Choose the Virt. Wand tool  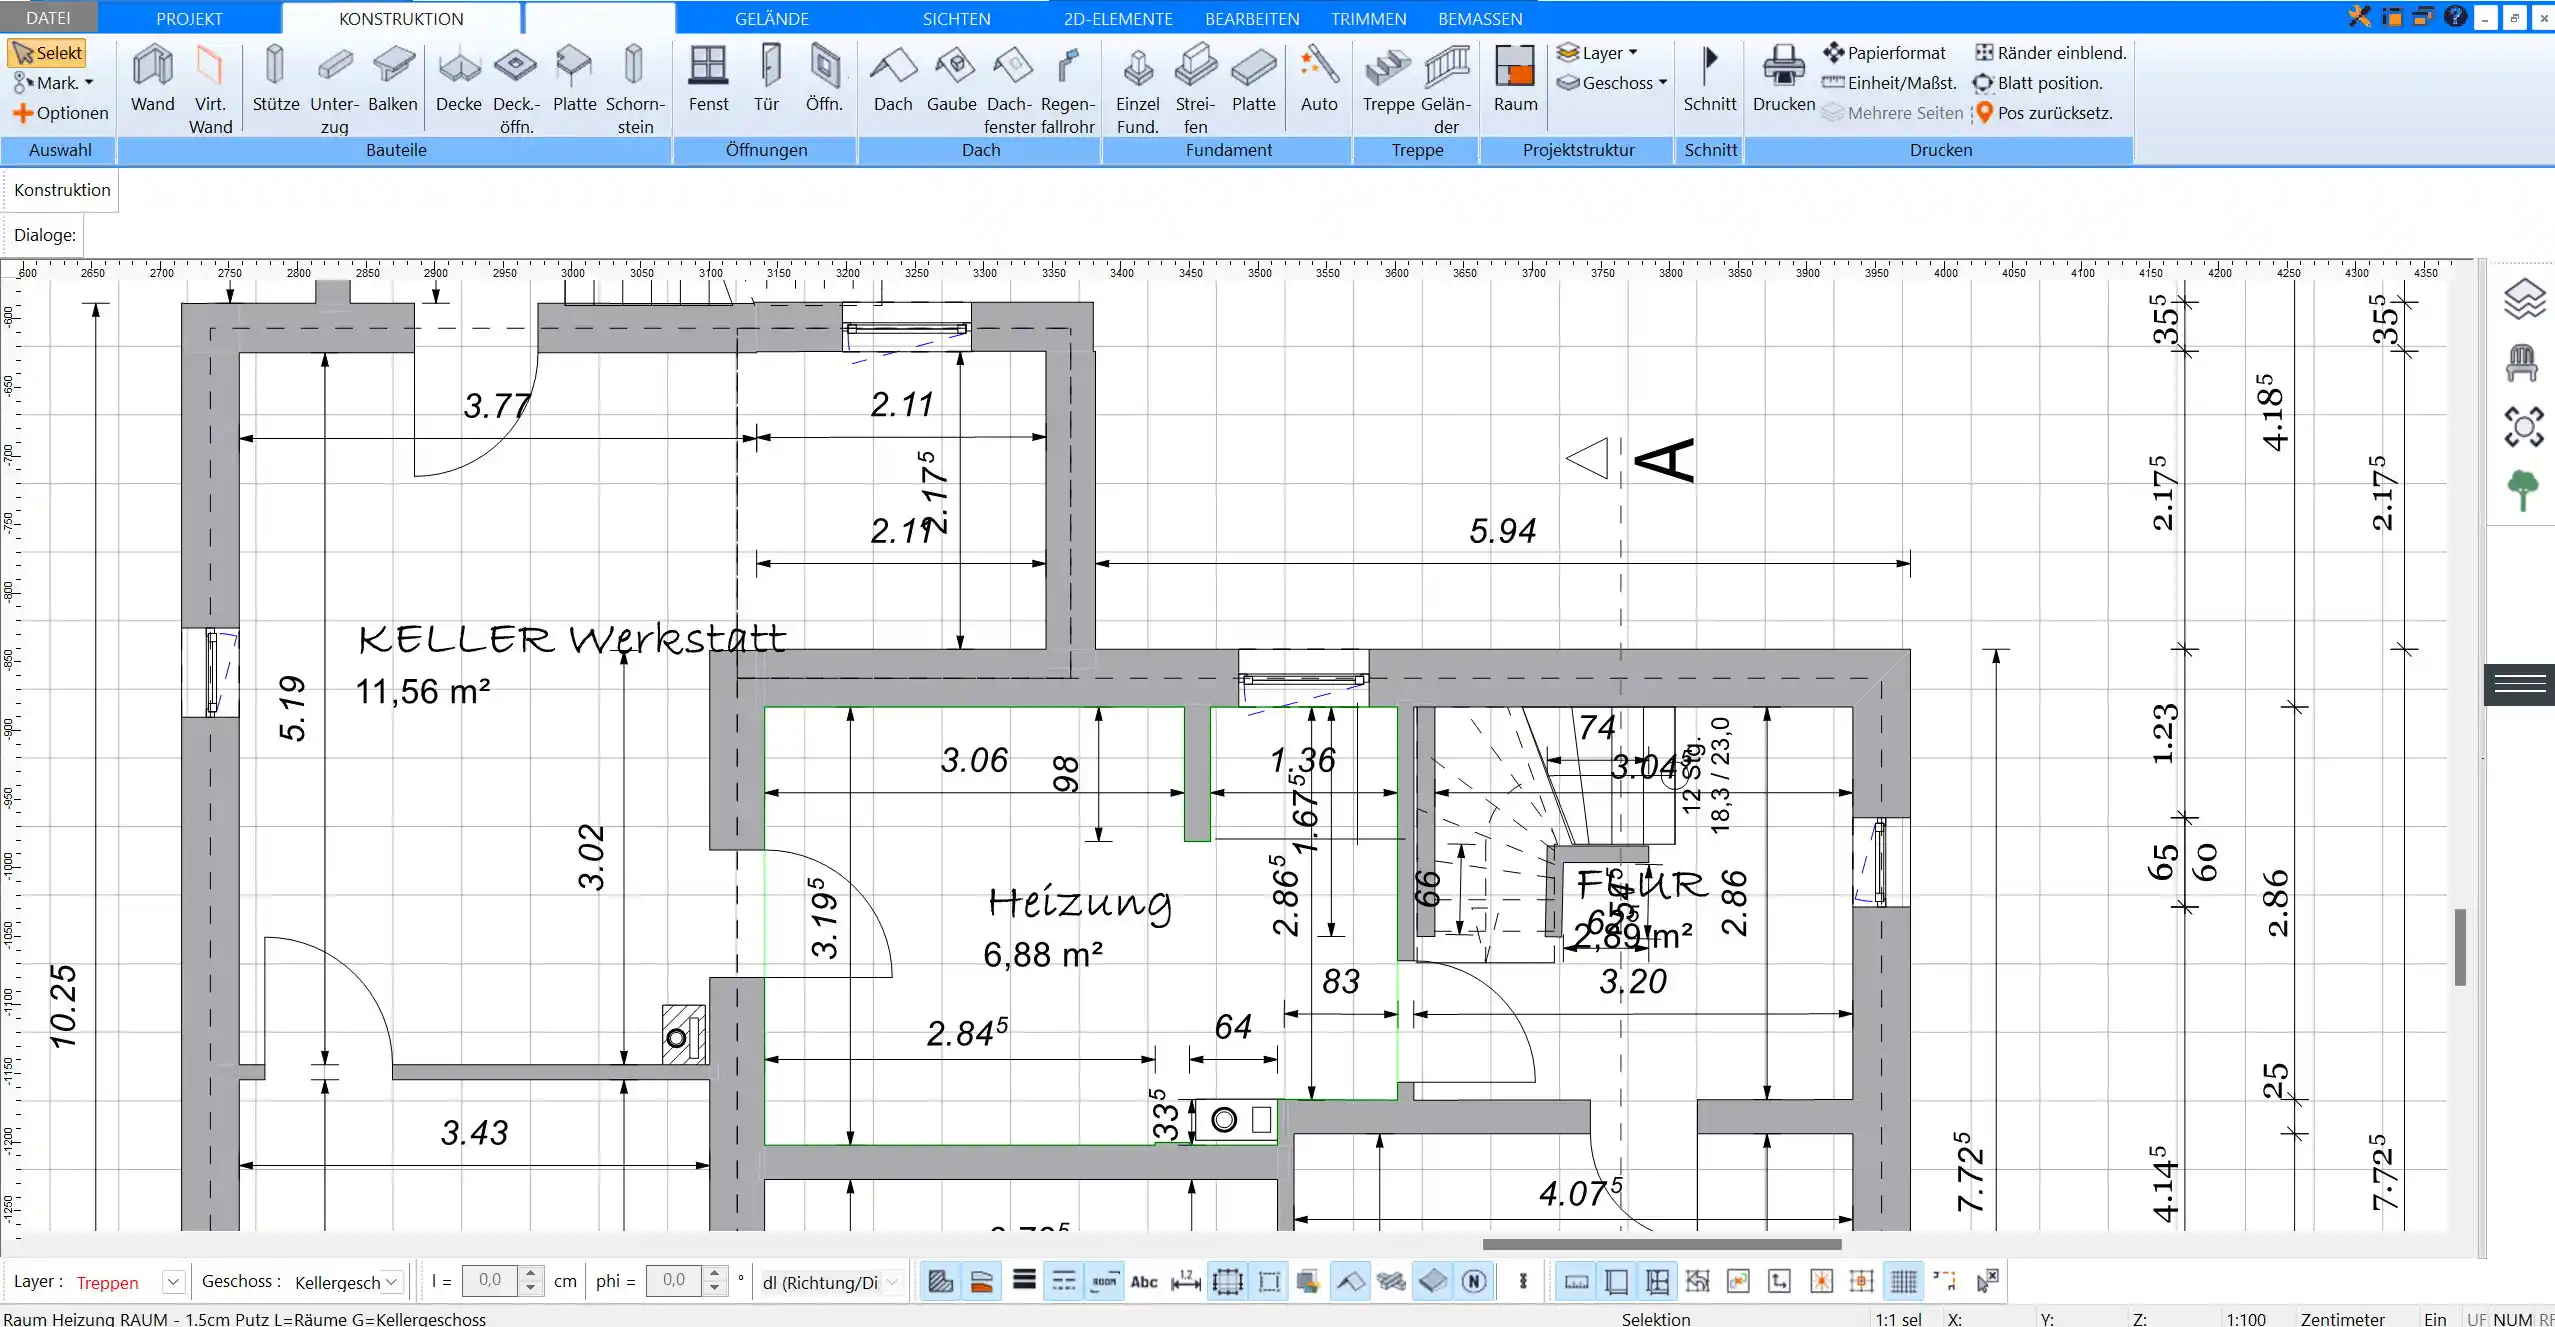click(x=210, y=88)
